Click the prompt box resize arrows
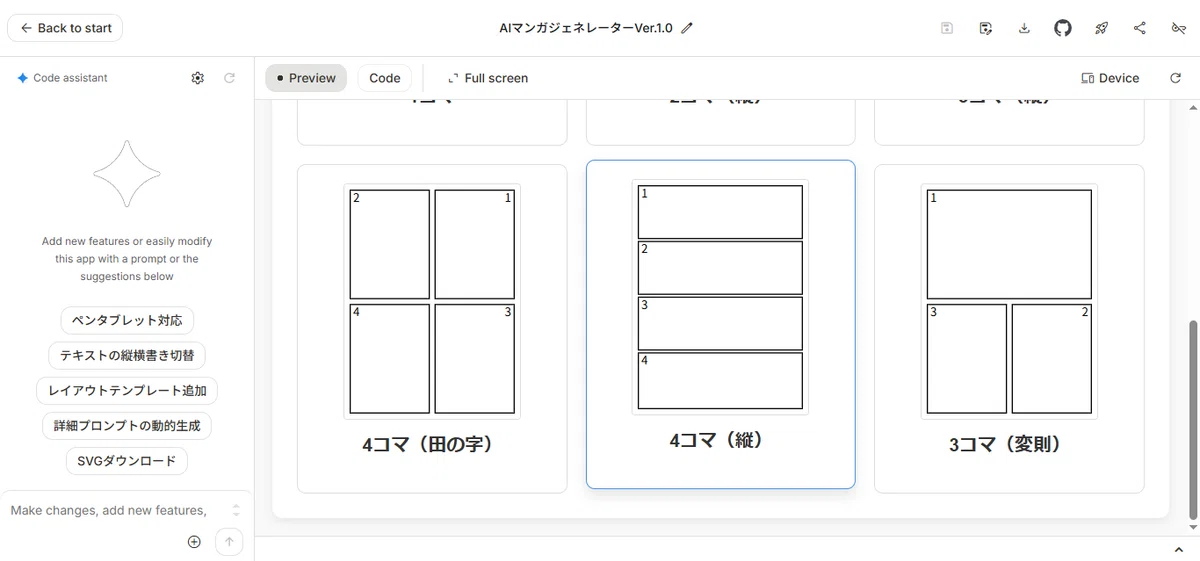The height and width of the screenshot is (561, 1200). coord(236,510)
